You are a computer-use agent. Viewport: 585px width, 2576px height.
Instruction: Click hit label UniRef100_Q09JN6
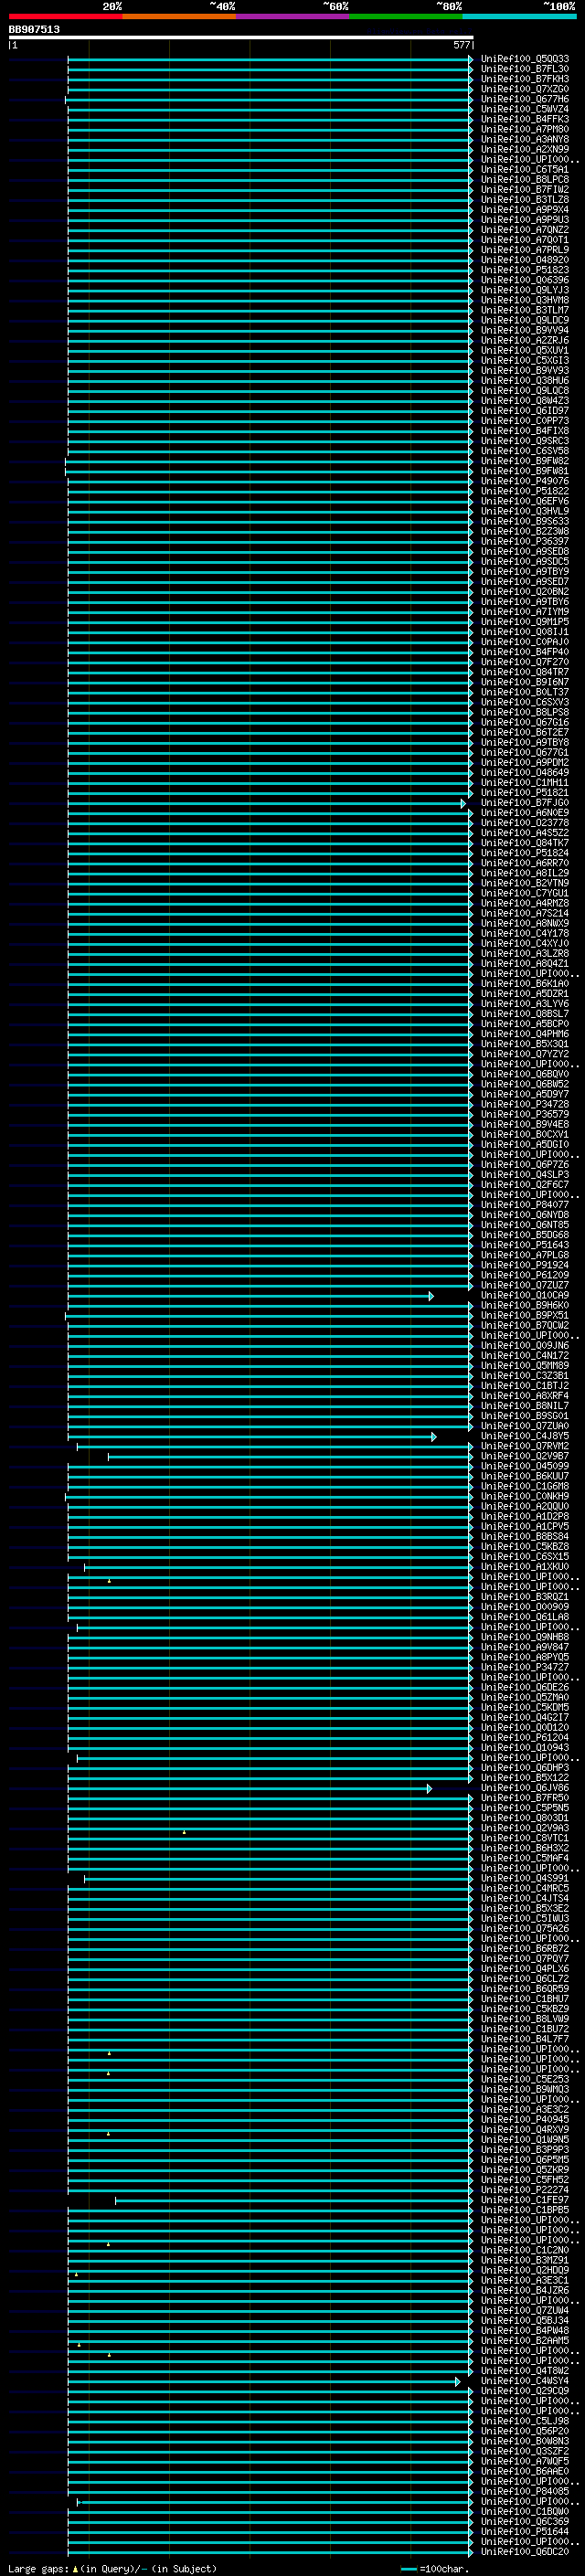525,1346
